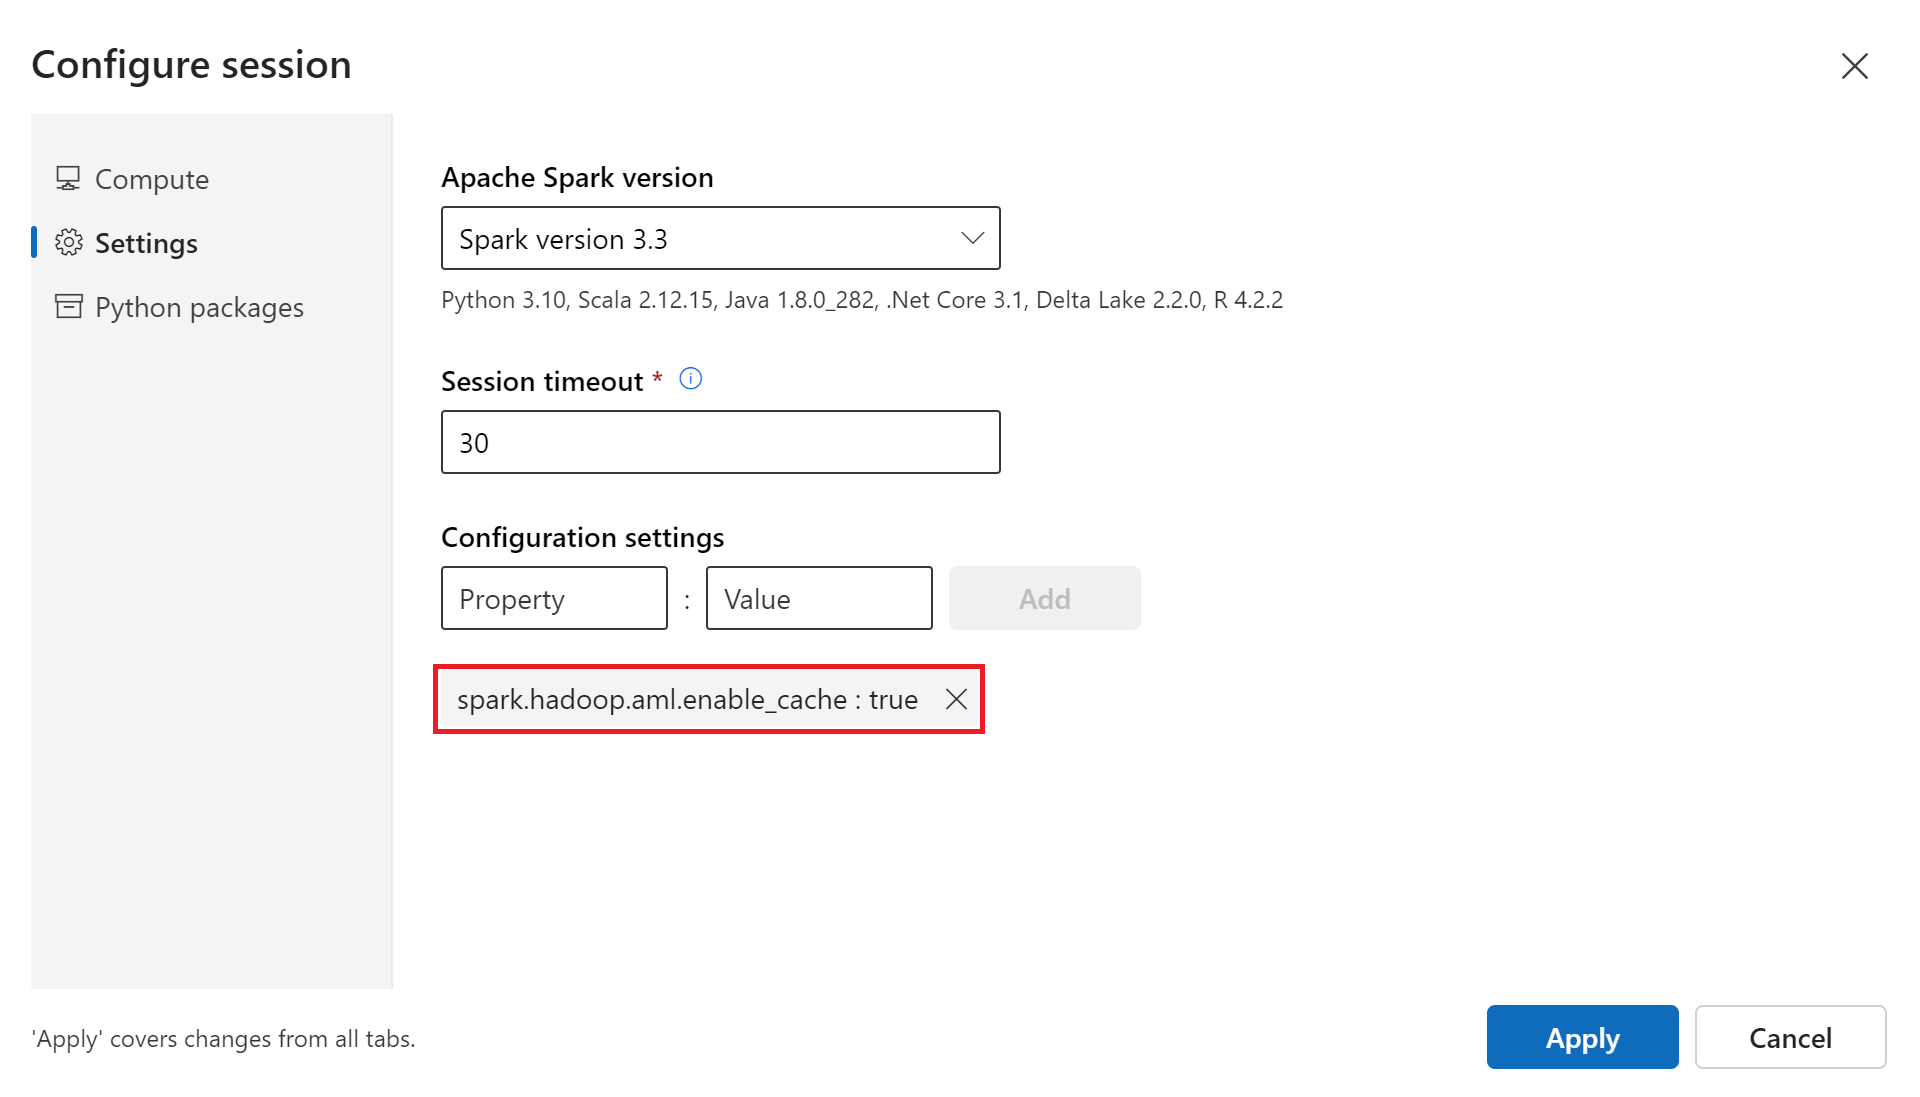Cancel the session configuration
This screenshot has height=1097, width=1920.
pos(1790,1037)
